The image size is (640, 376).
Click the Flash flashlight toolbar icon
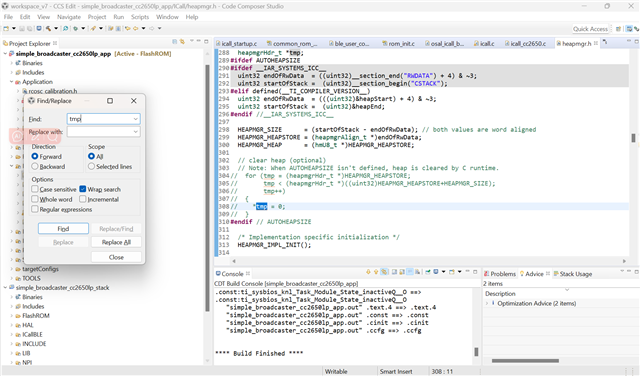click(93, 28)
